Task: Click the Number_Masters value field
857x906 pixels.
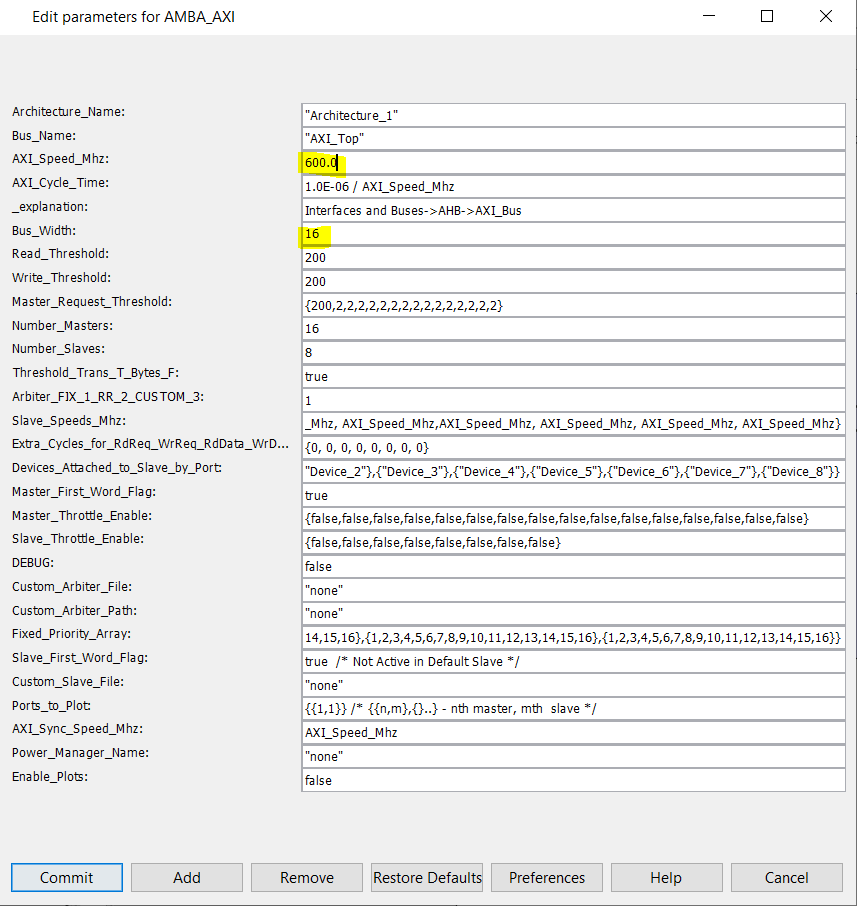Action: pyautogui.click(x=573, y=329)
